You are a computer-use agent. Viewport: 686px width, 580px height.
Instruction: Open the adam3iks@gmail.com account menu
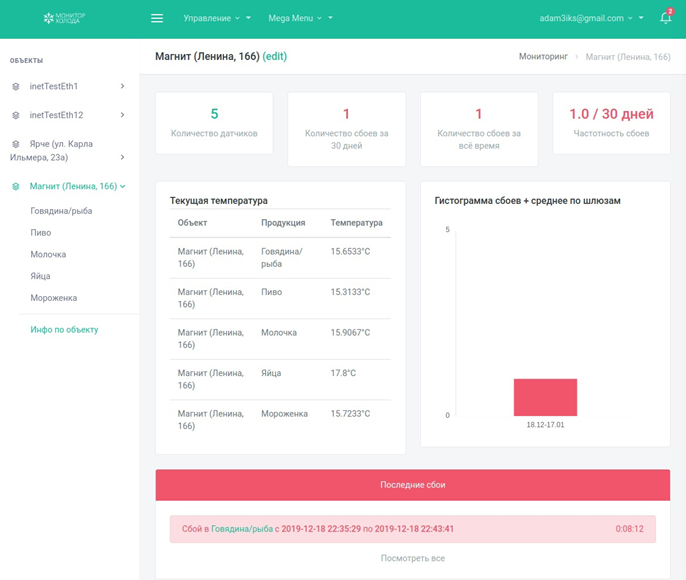[591, 18]
